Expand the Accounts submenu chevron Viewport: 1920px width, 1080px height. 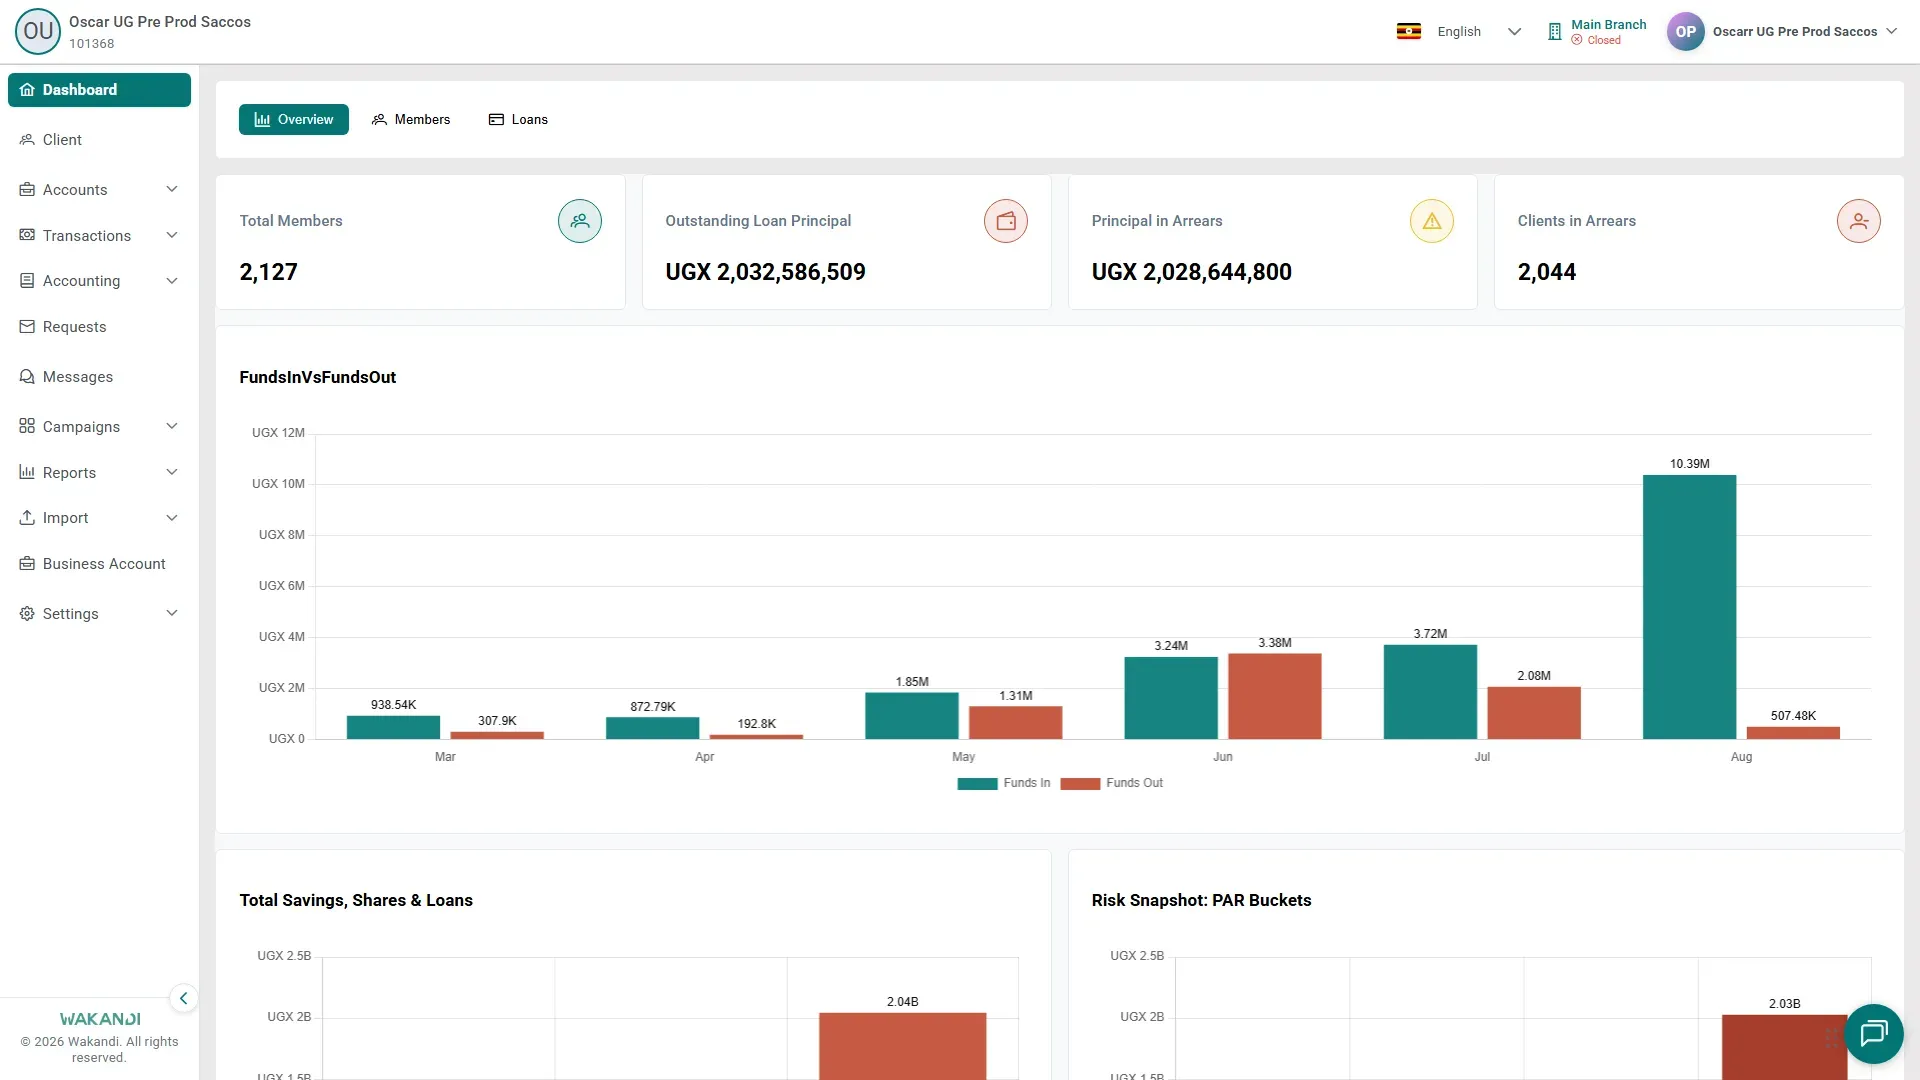click(172, 190)
